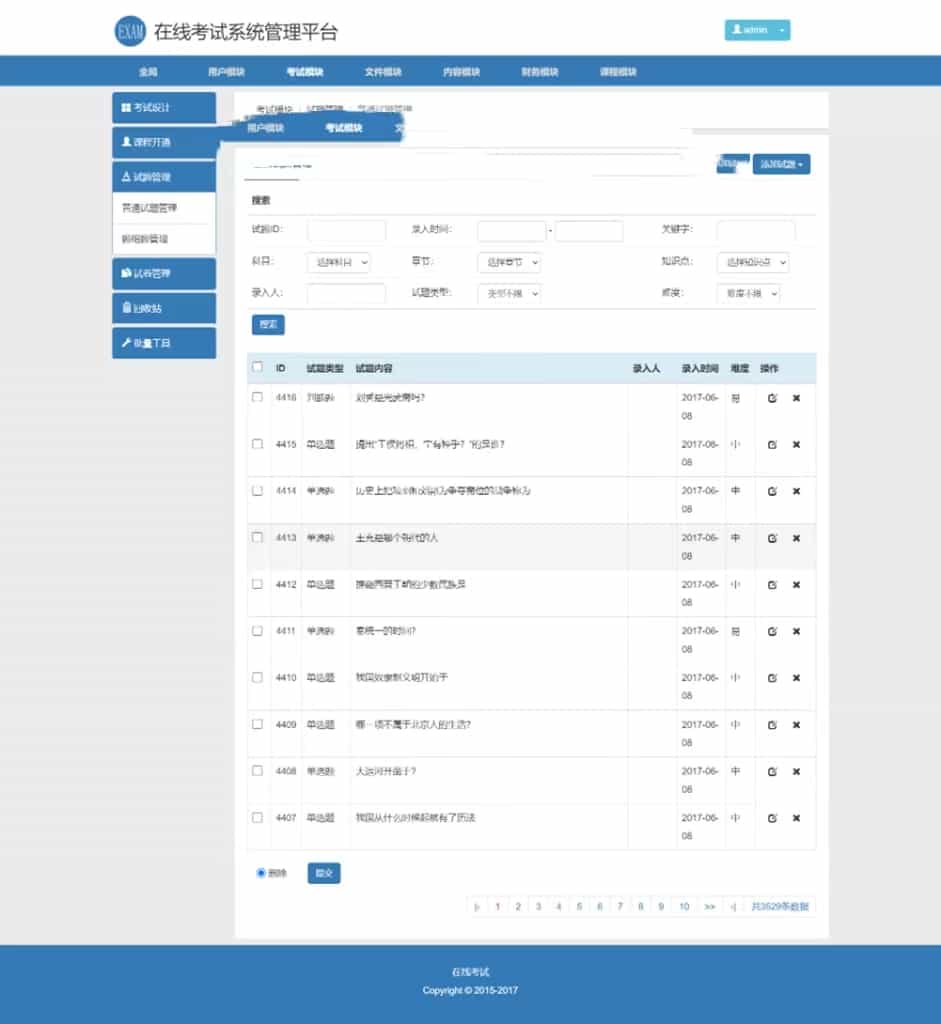Edit question row 4414
This screenshot has height=1024, width=941.
[772, 491]
